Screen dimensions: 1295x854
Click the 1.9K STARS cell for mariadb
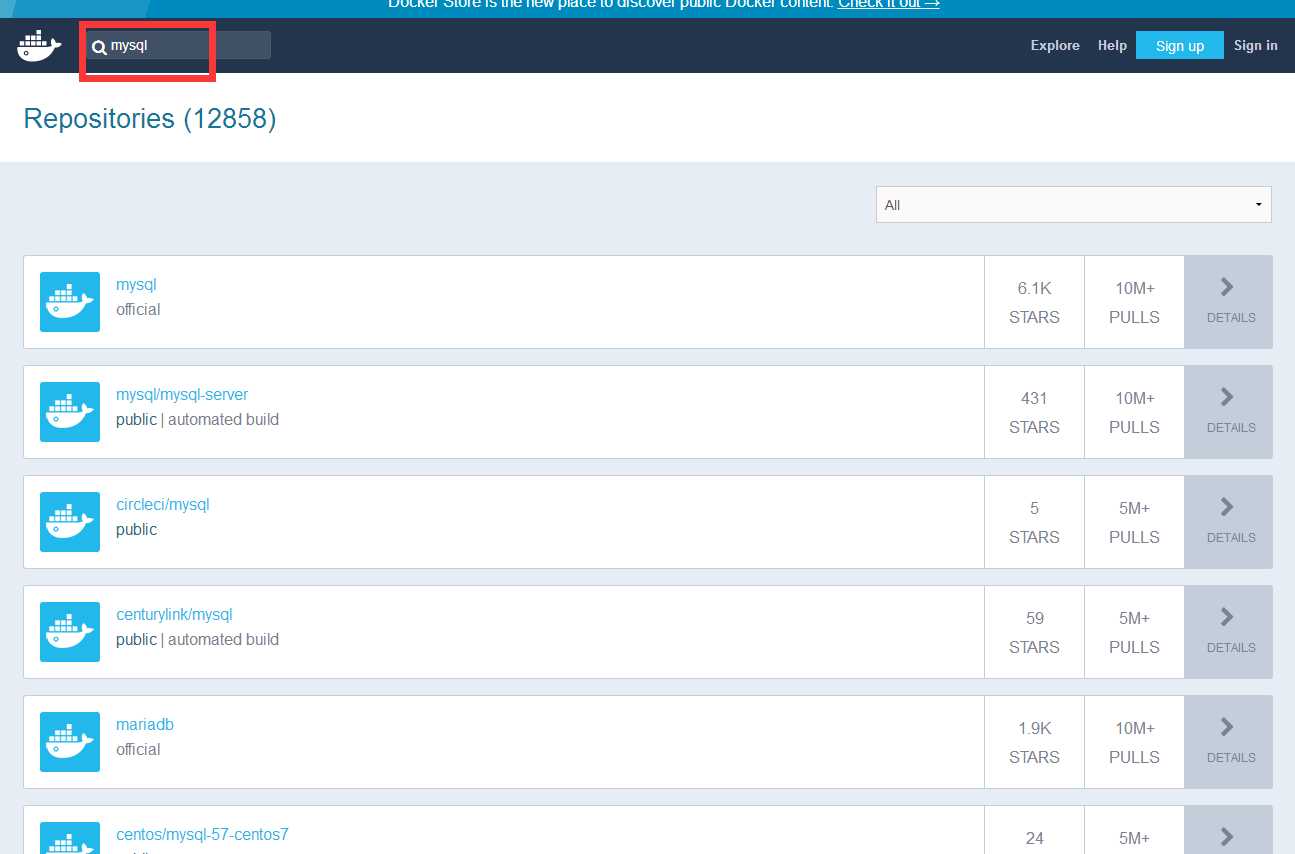pyautogui.click(x=1034, y=742)
